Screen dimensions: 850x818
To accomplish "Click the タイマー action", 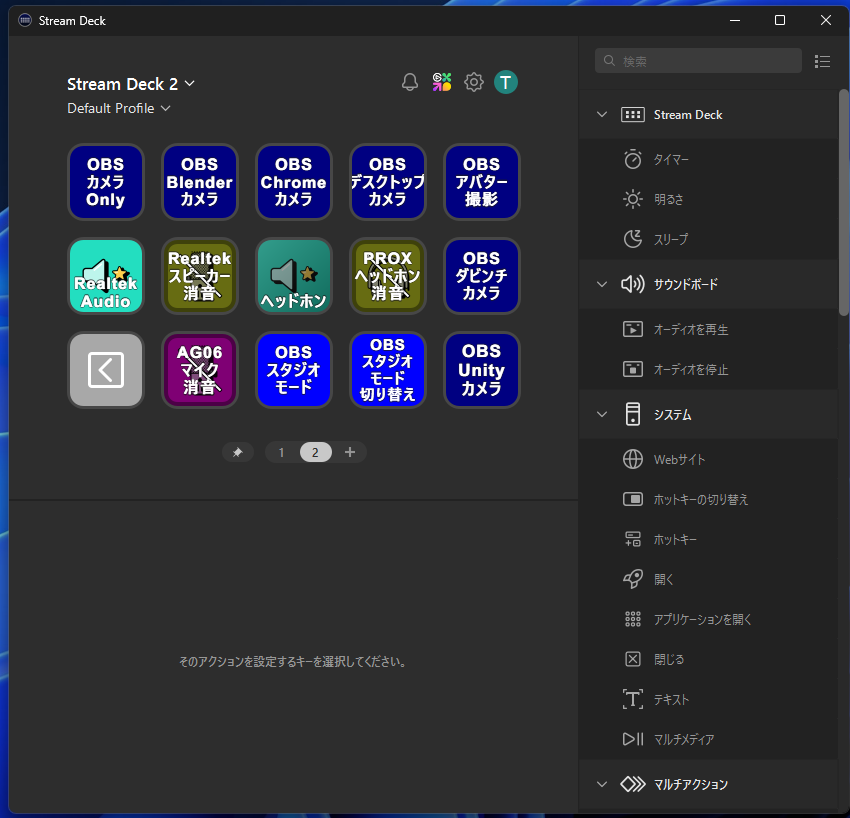I will coord(709,159).
